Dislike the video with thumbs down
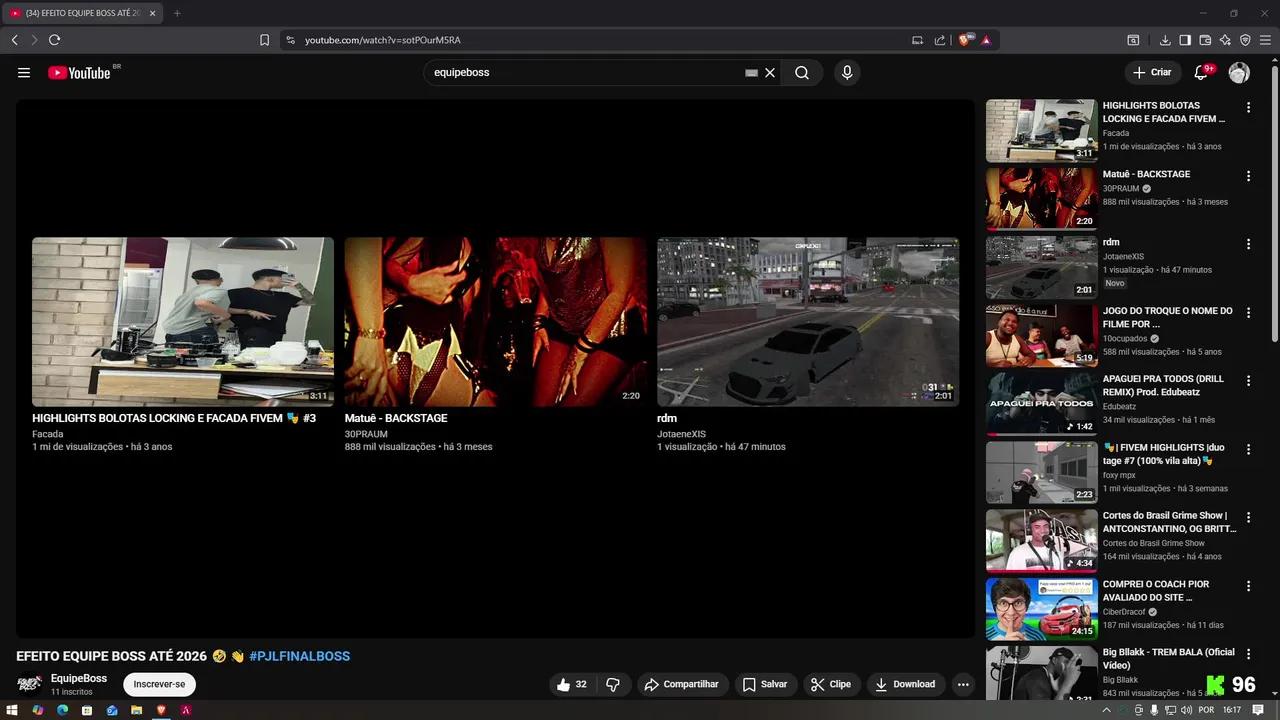Viewport: 1280px width, 720px height. [613, 685]
